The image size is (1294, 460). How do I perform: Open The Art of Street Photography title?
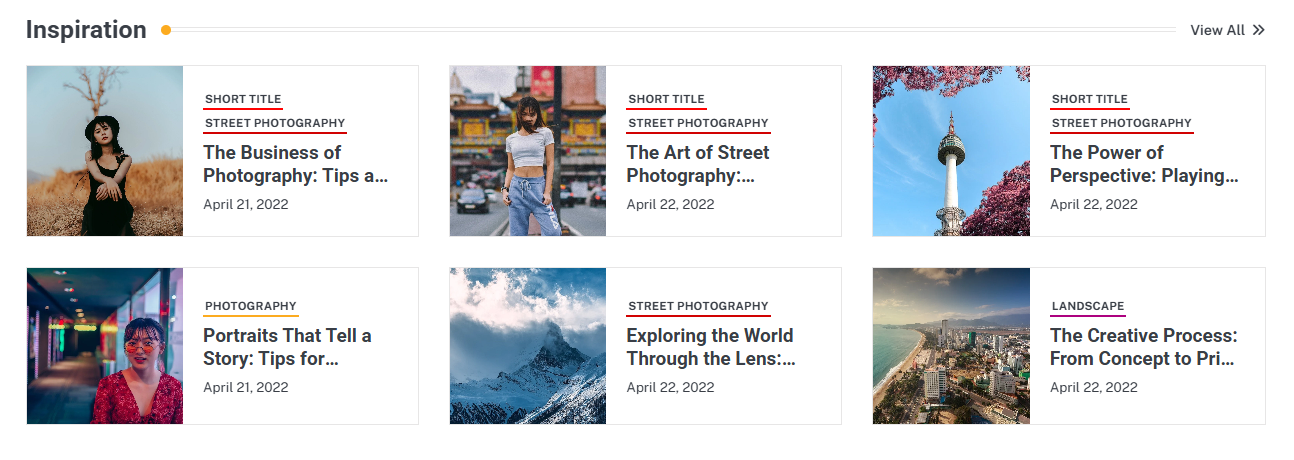click(x=698, y=164)
